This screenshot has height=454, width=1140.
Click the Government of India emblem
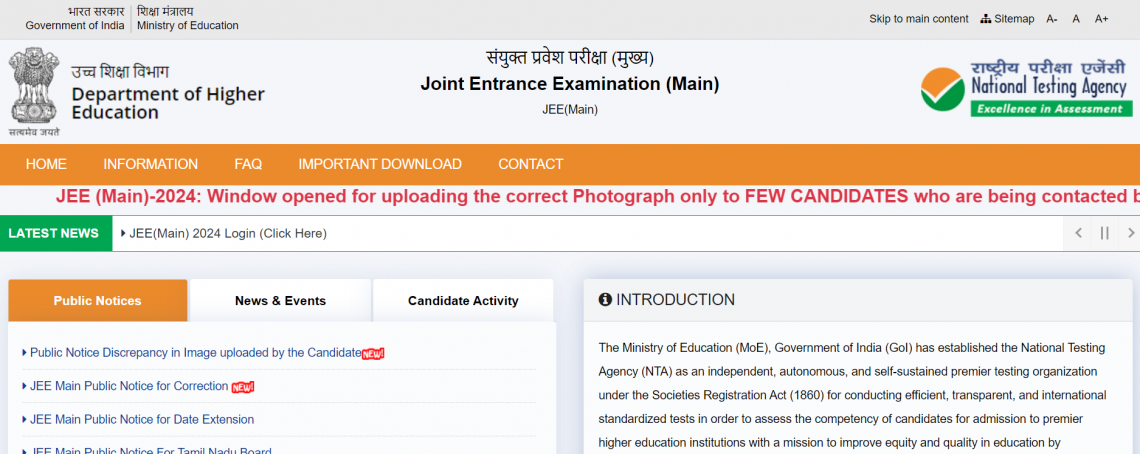34,90
